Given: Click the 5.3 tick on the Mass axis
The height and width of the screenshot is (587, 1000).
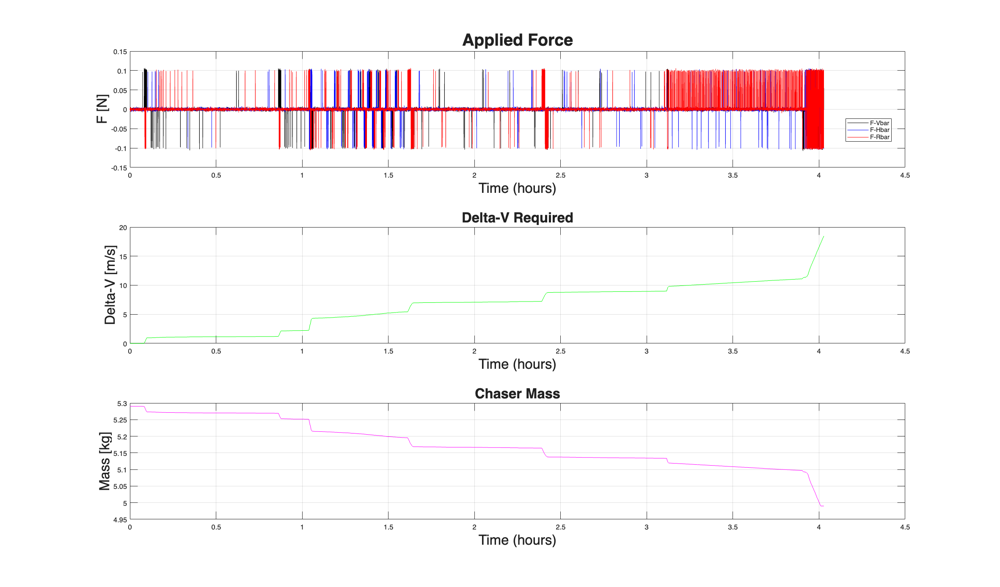Looking at the screenshot, I should coord(122,404).
